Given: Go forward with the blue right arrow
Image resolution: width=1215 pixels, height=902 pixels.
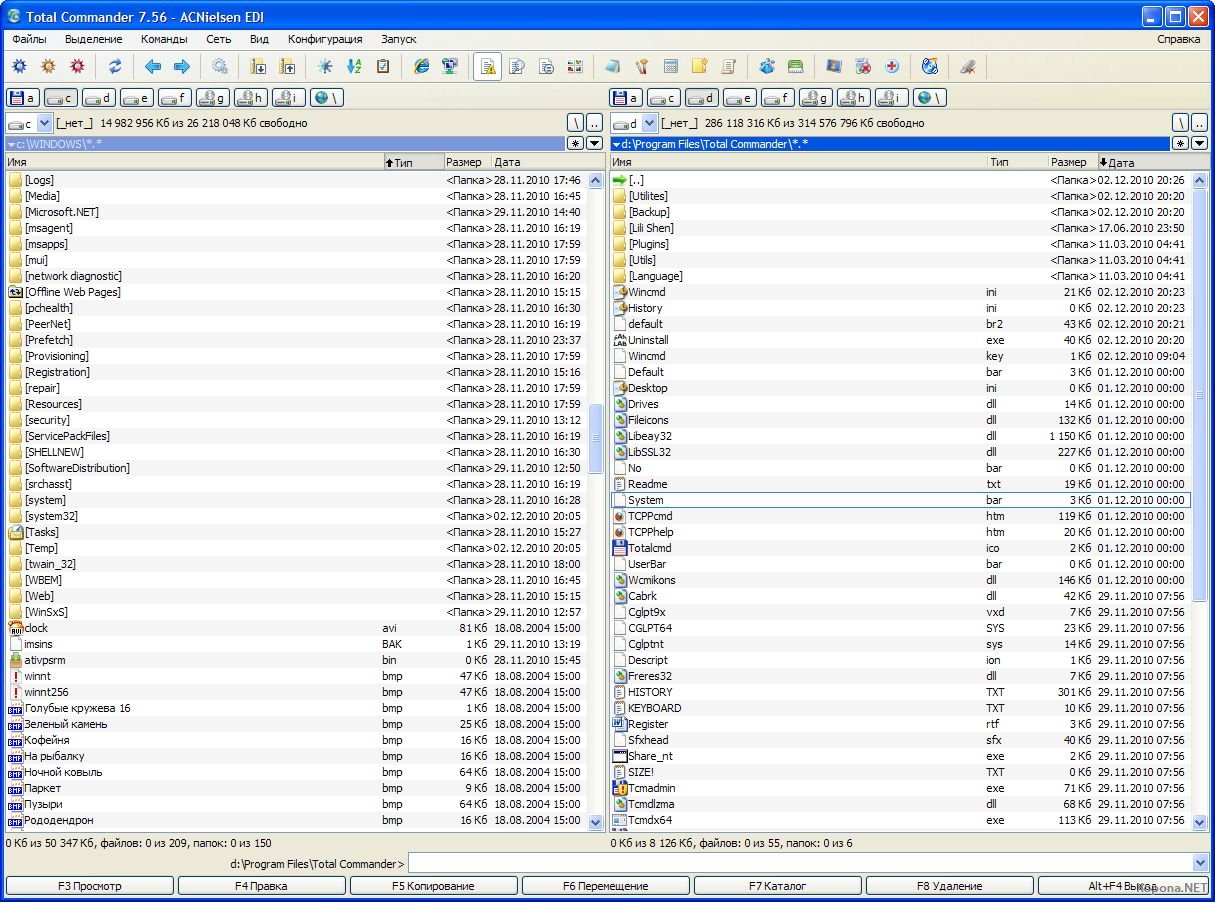Looking at the screenshot, I should pyautogui.click(x=182, y=67).
